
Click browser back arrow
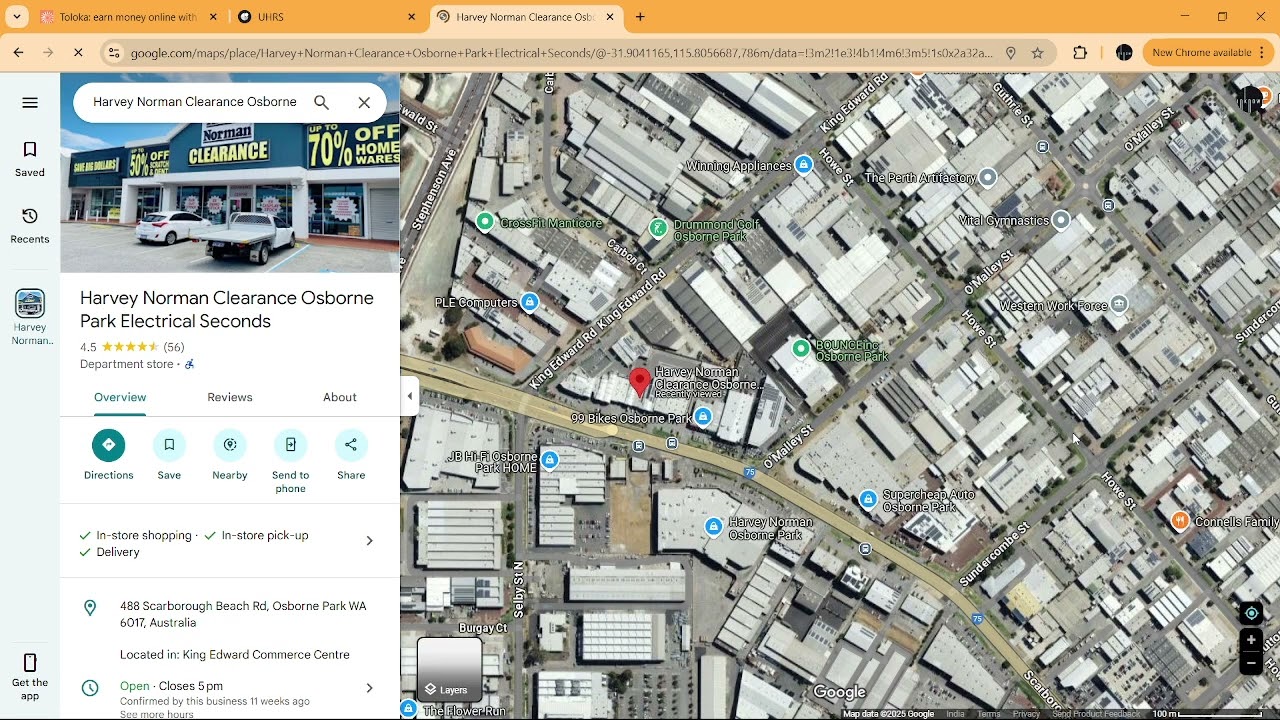point(18,53)
